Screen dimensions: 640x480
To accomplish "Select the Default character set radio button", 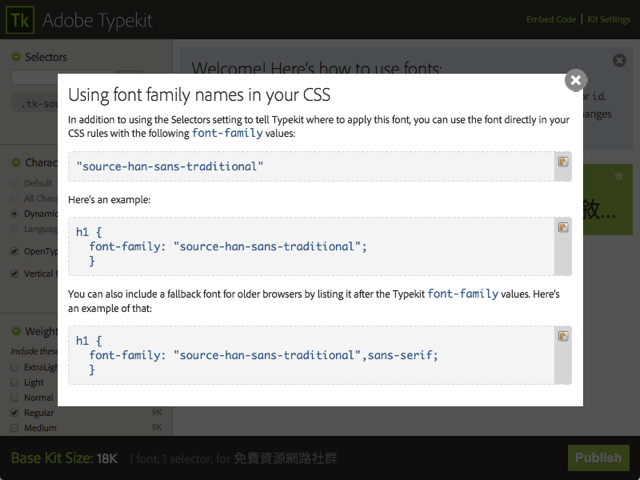I will 14,183.
